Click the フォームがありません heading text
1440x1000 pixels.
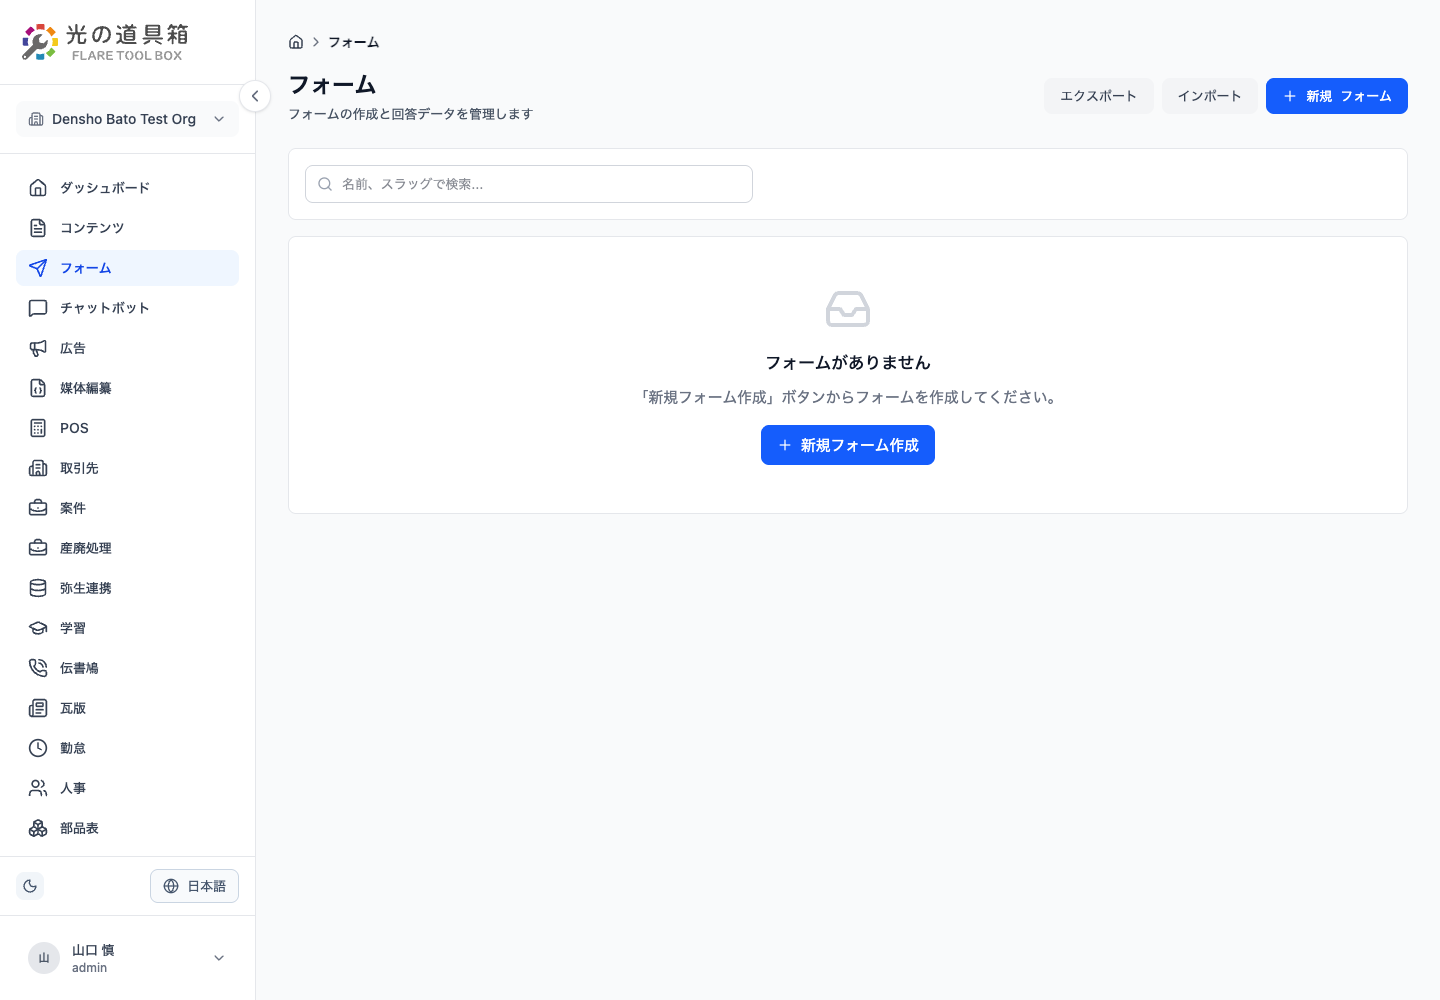click(x=848, y=363)
